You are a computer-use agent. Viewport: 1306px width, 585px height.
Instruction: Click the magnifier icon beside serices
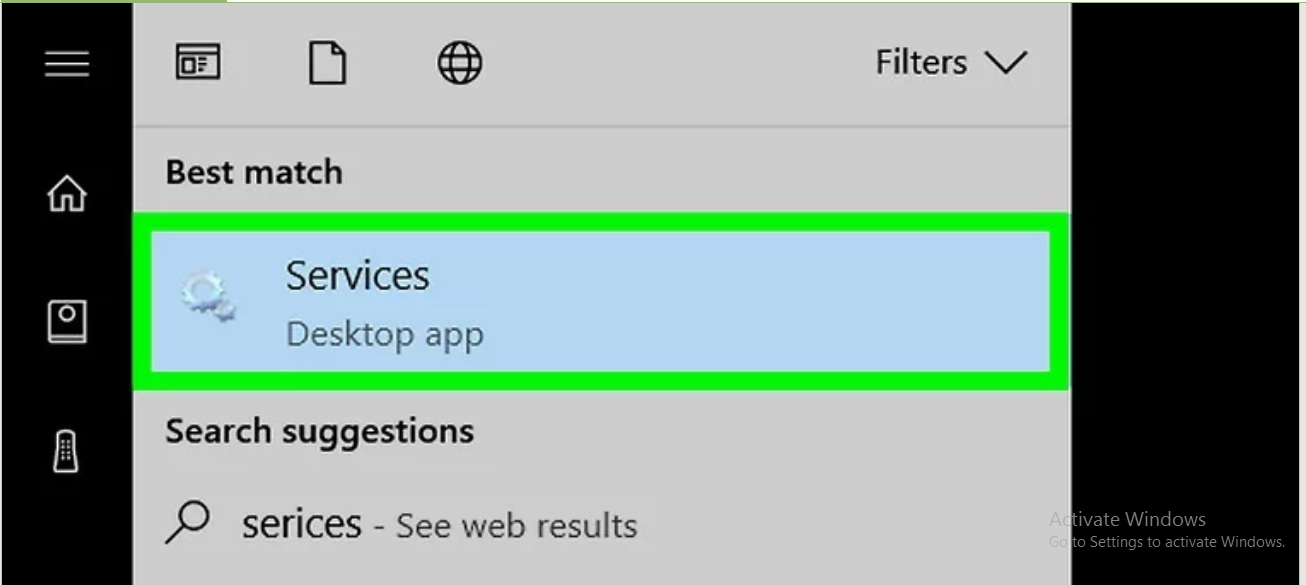[187, 522]
